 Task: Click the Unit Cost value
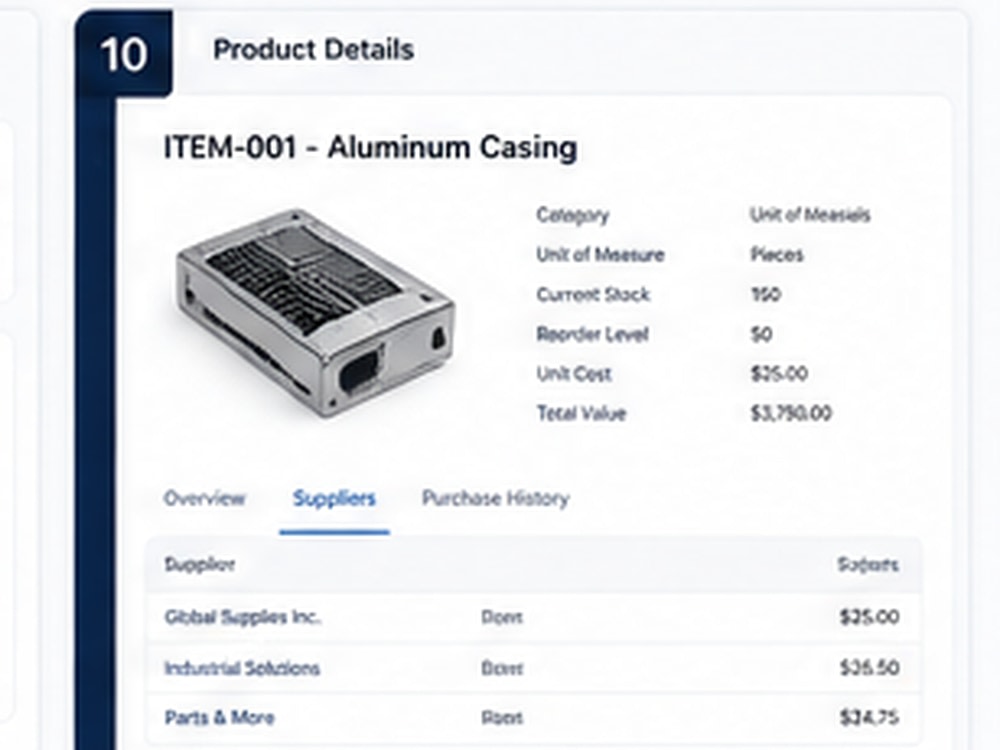click(779, 373)
